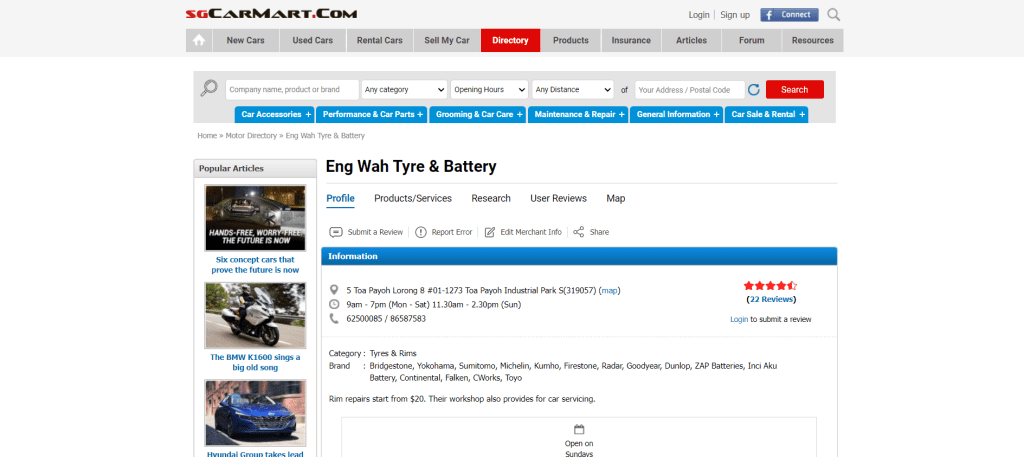The width and height of the screenshot is (1024, 457).
Task: Click the home icon in navigation bar
Action: [199, 40]
